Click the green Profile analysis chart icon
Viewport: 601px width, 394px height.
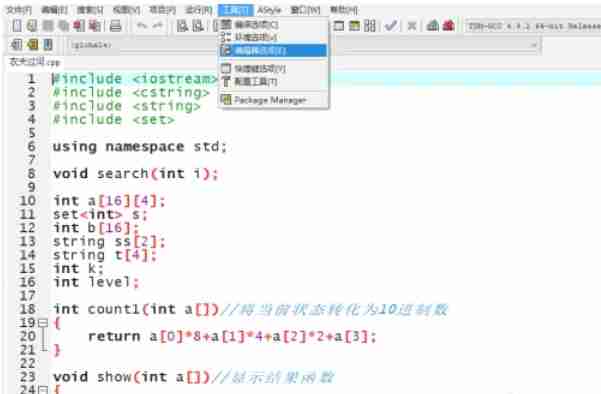pos(433,26)
